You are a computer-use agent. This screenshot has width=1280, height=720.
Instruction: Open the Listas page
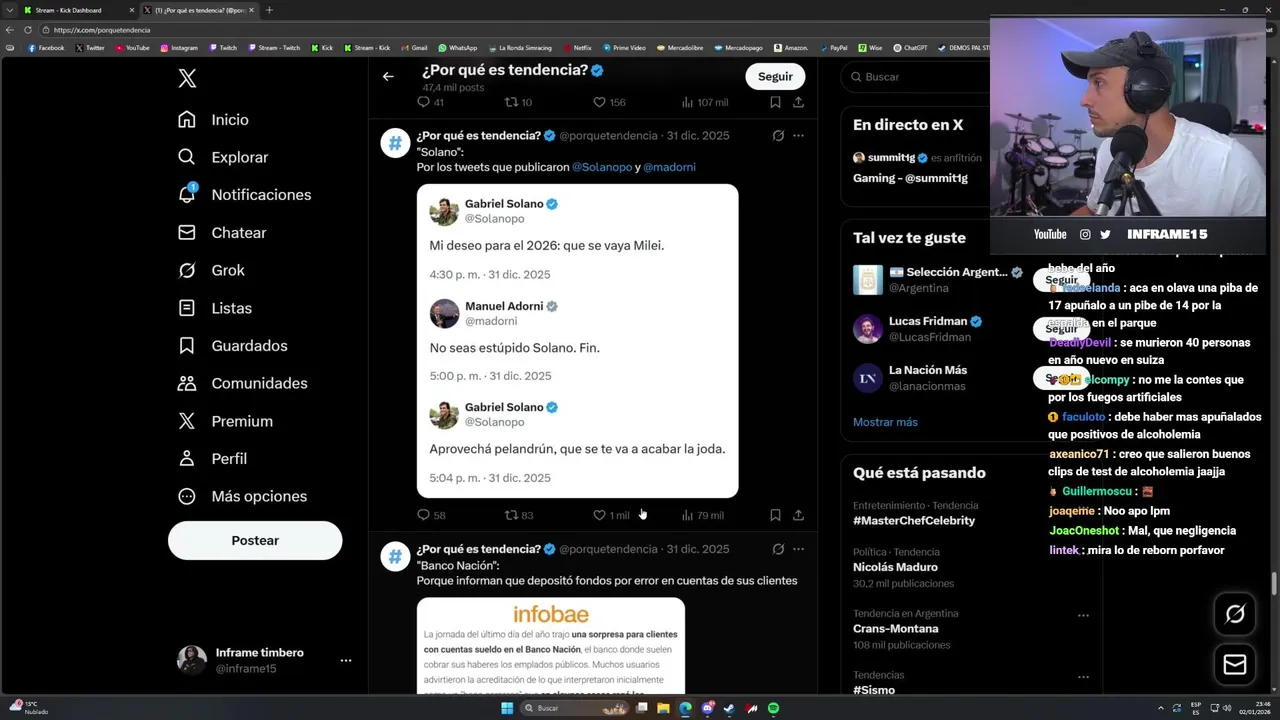coord(214,308)
